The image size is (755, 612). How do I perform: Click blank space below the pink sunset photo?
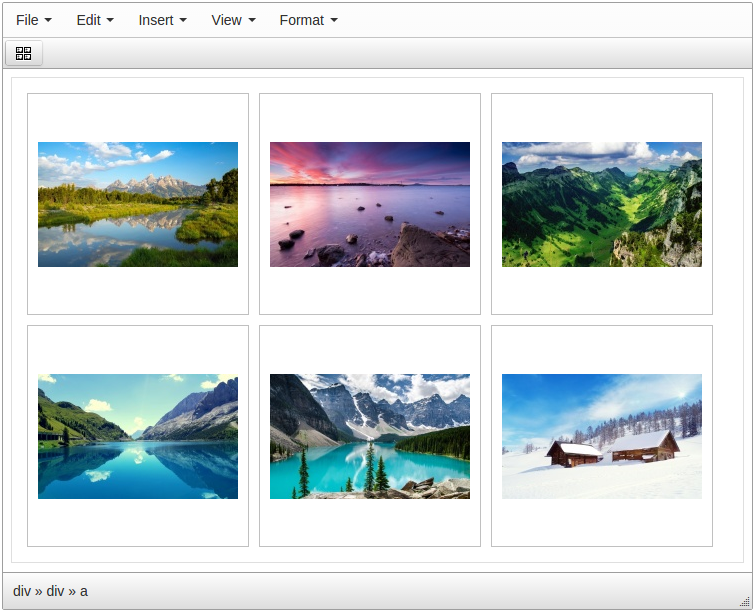click(370, 290)
